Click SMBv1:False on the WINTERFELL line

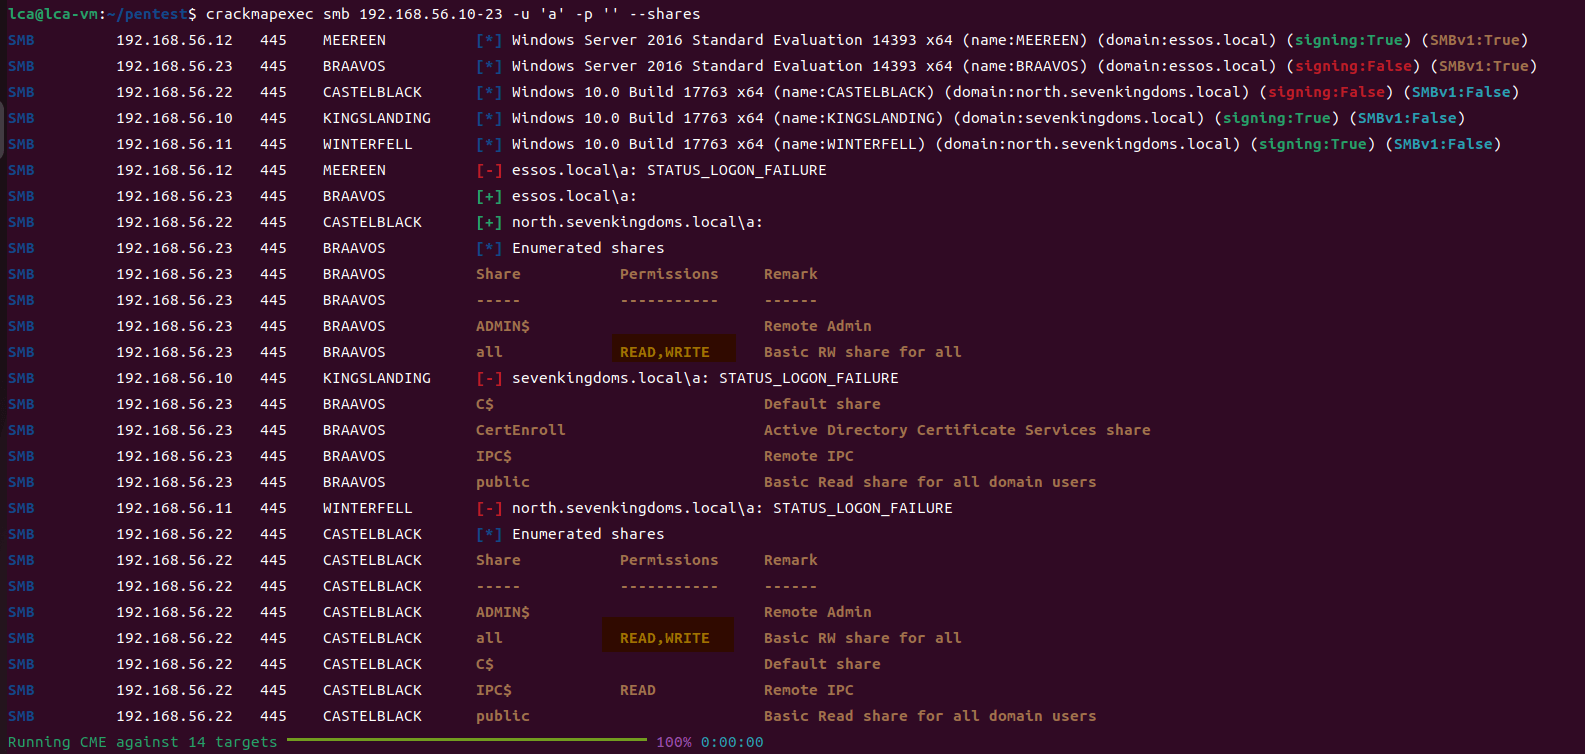(x=1442, y=144)
